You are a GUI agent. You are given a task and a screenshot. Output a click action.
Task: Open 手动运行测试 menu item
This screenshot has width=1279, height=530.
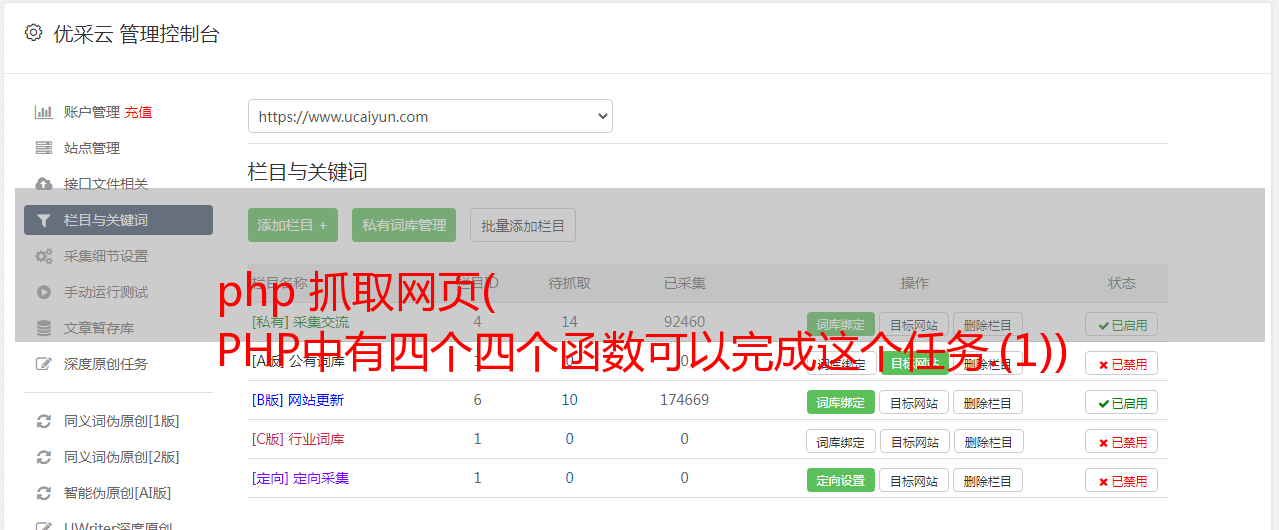(x=106, y=292)
